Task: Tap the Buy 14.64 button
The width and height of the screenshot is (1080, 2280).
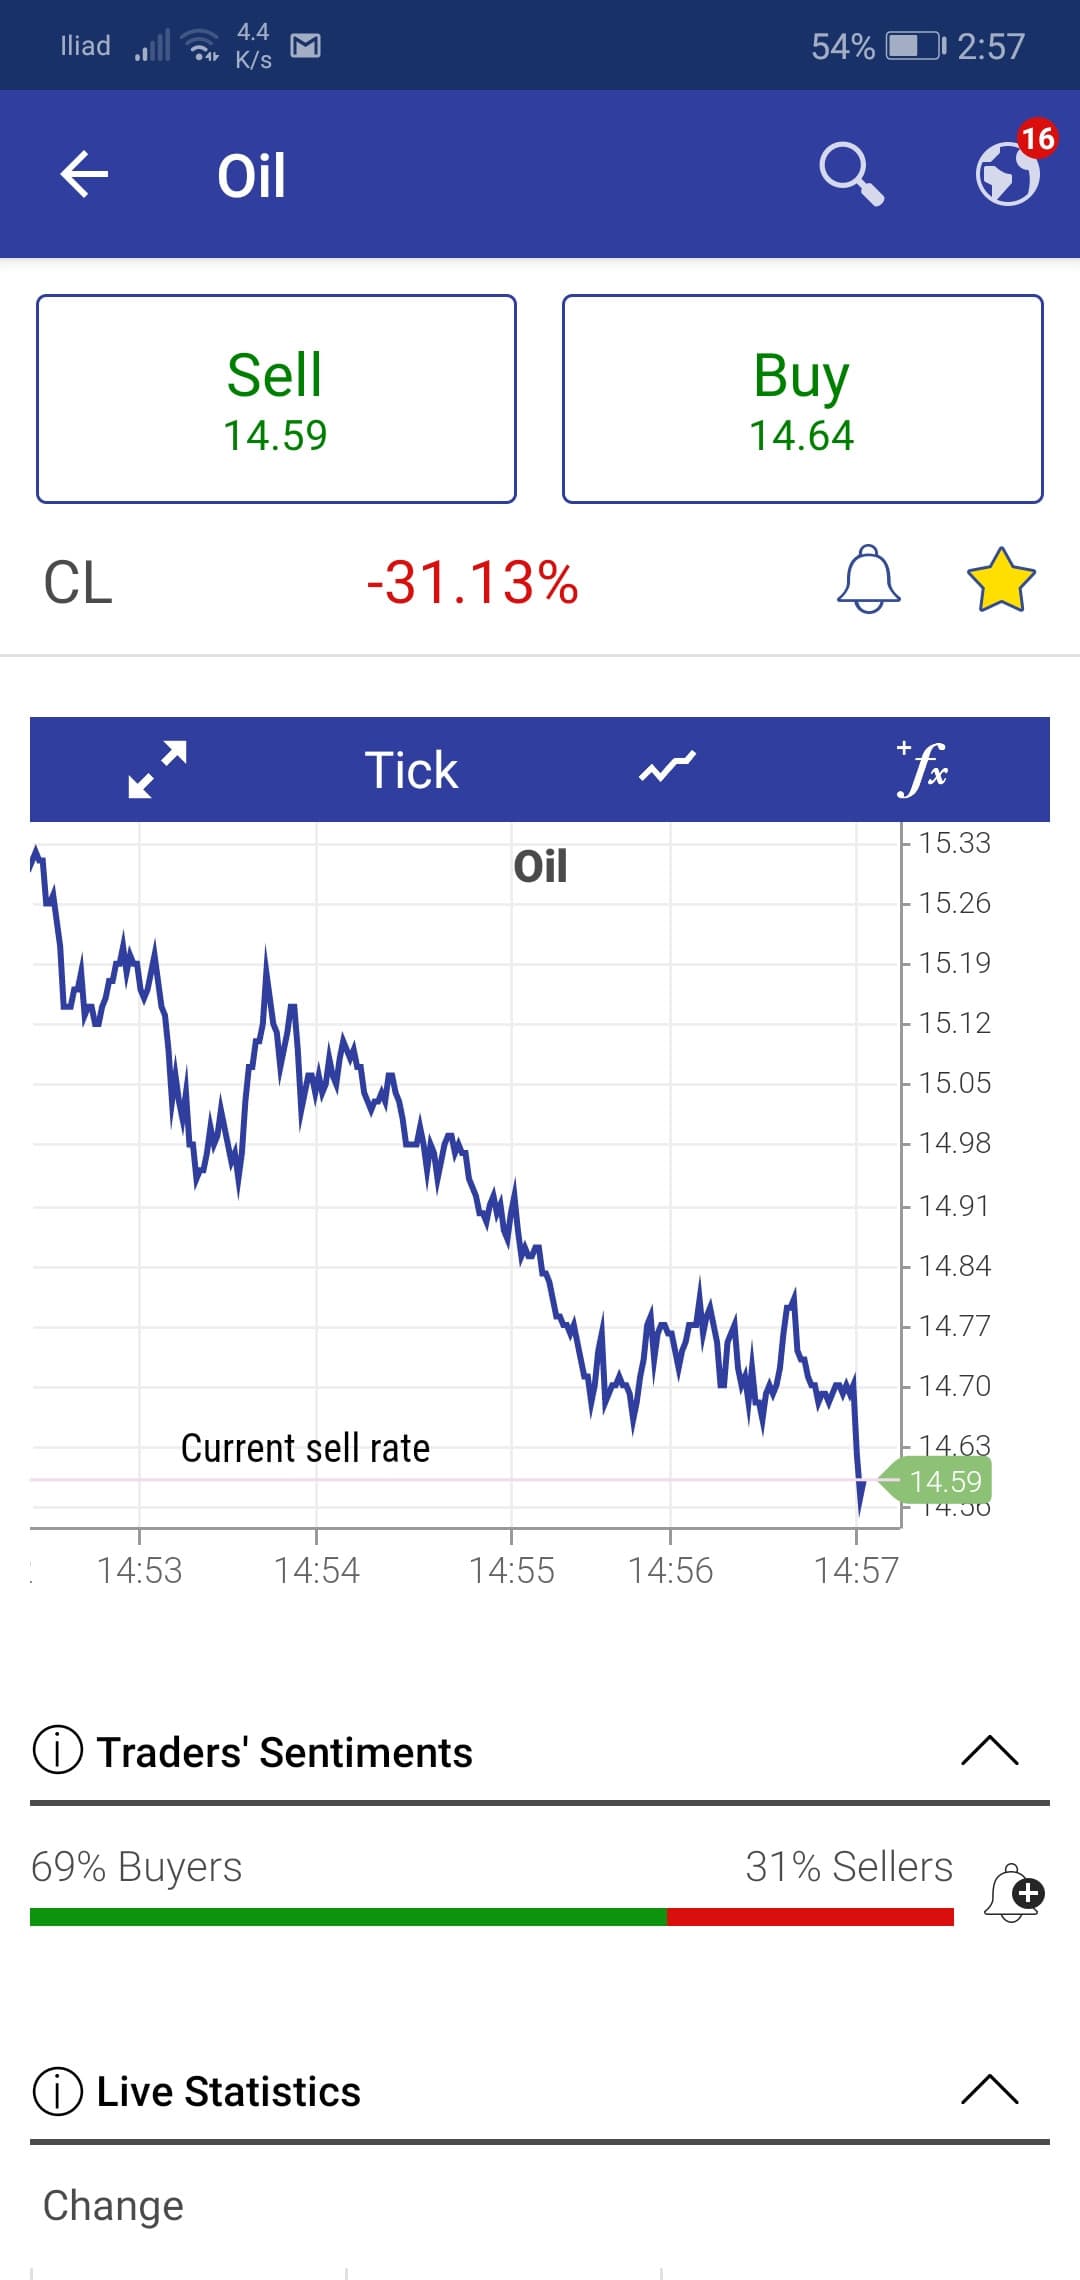Action: click(803, 399)
